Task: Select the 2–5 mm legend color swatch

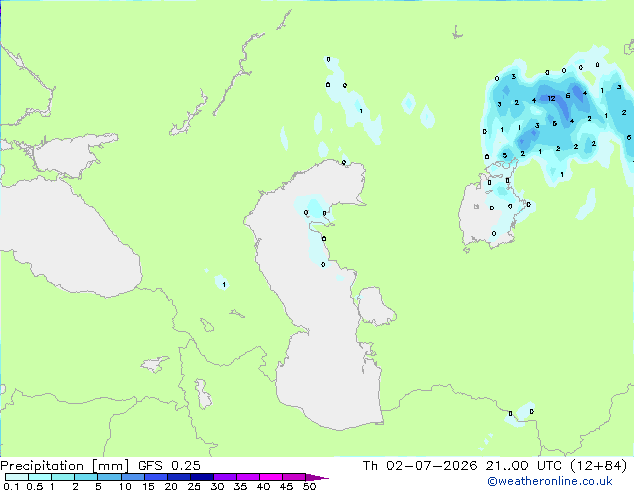Action: (86, 477)
